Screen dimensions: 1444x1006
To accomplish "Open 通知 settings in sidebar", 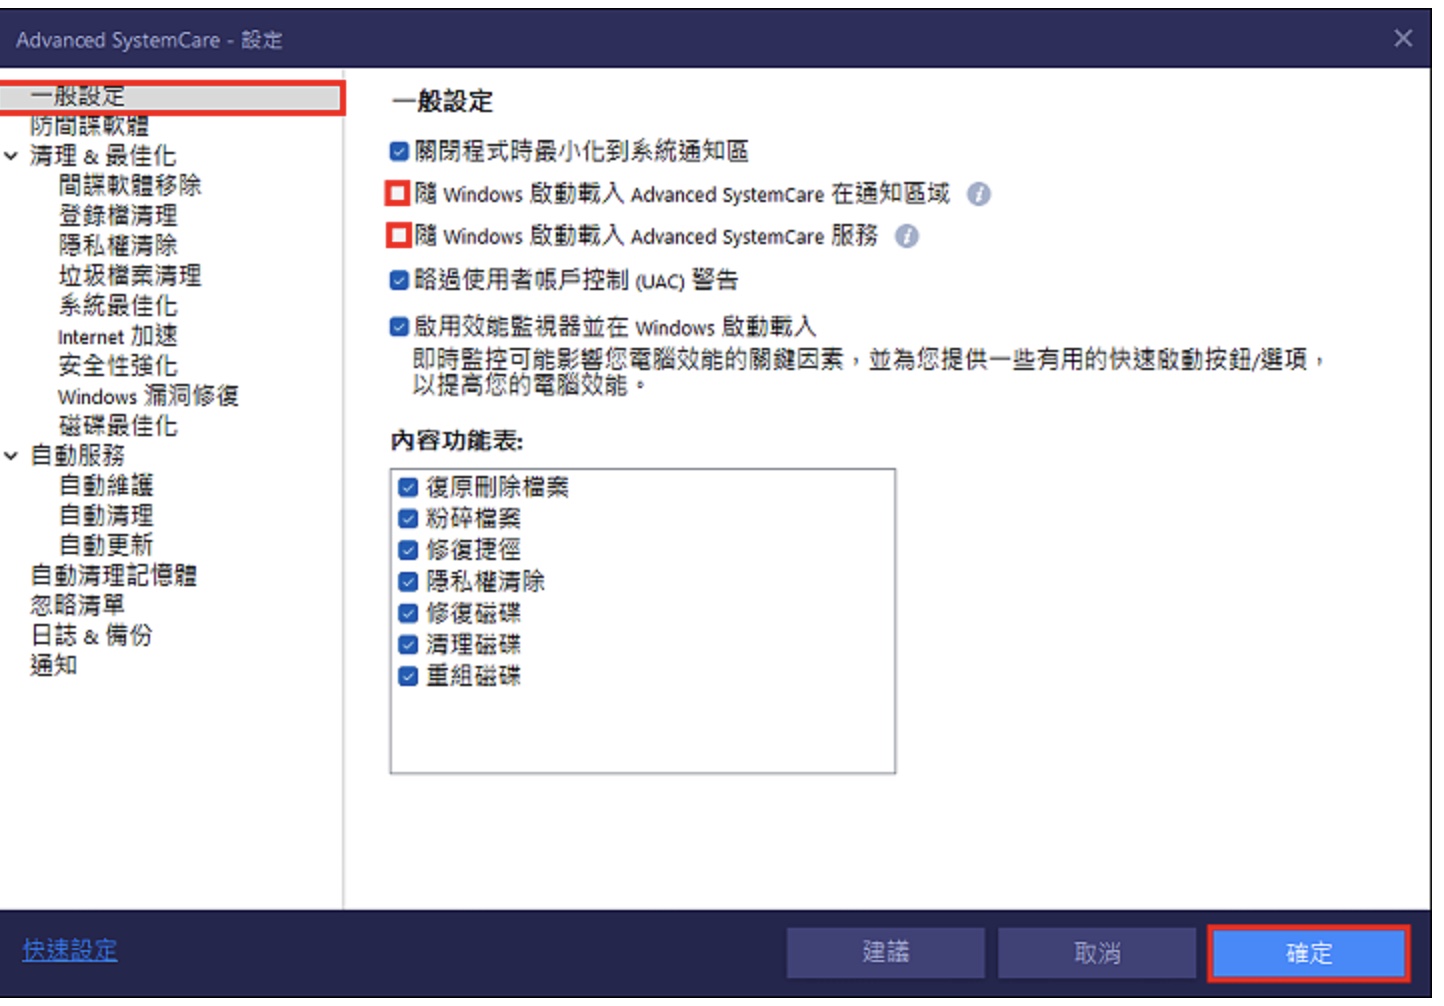I will pos(54,666).
